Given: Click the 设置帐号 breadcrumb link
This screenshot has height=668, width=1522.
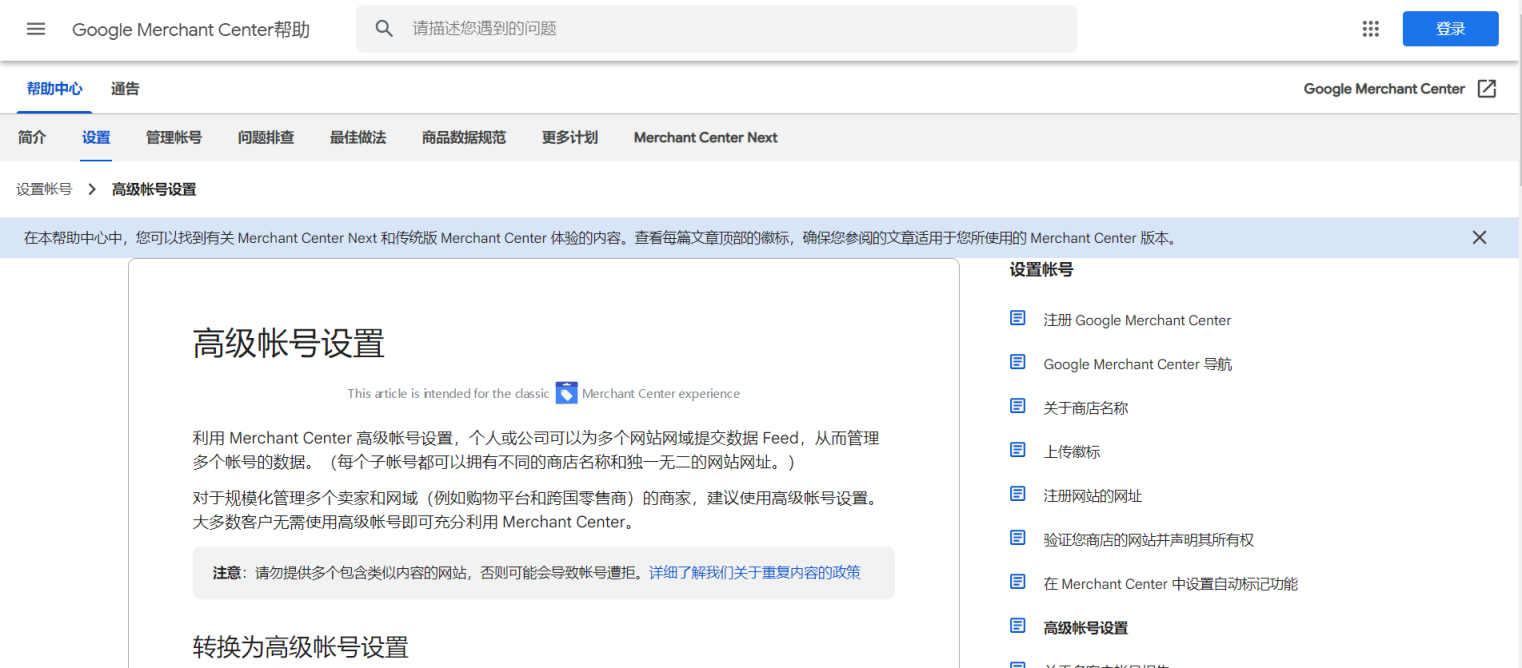Looking at the screenshot, I should [x=44, y=188].
